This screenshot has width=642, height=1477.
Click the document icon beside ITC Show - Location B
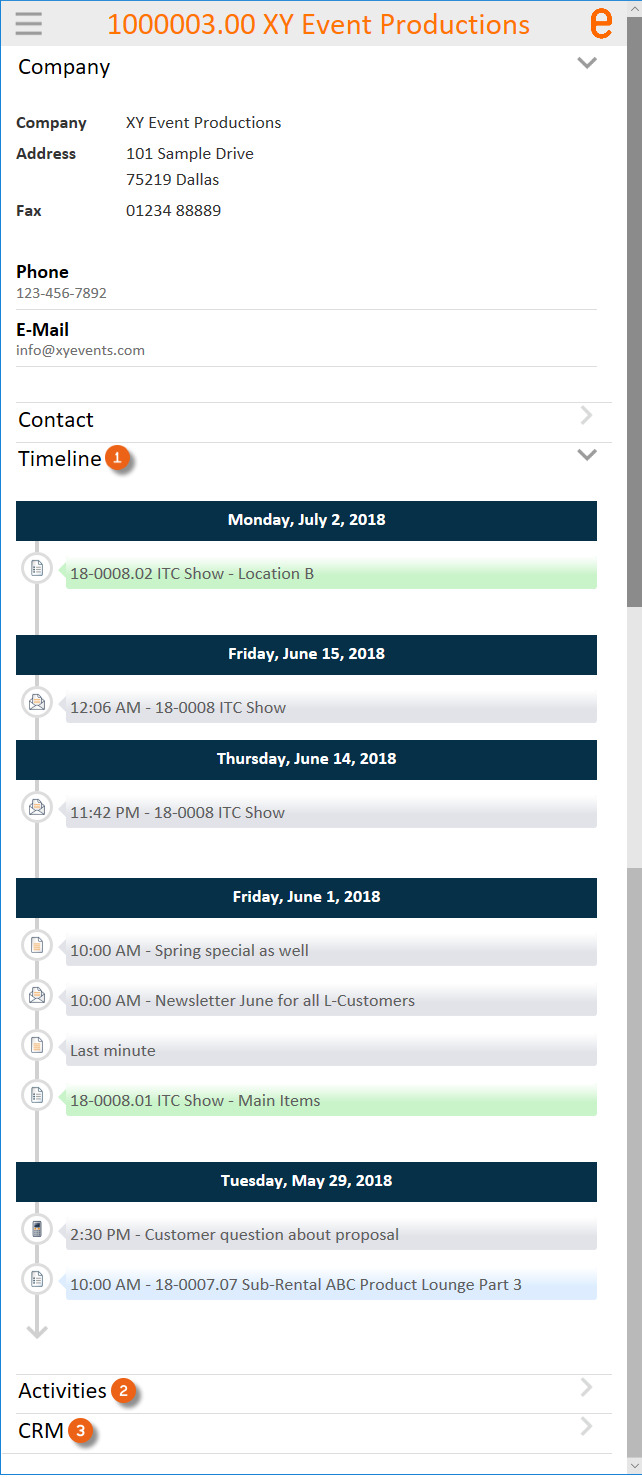[37, 568]
